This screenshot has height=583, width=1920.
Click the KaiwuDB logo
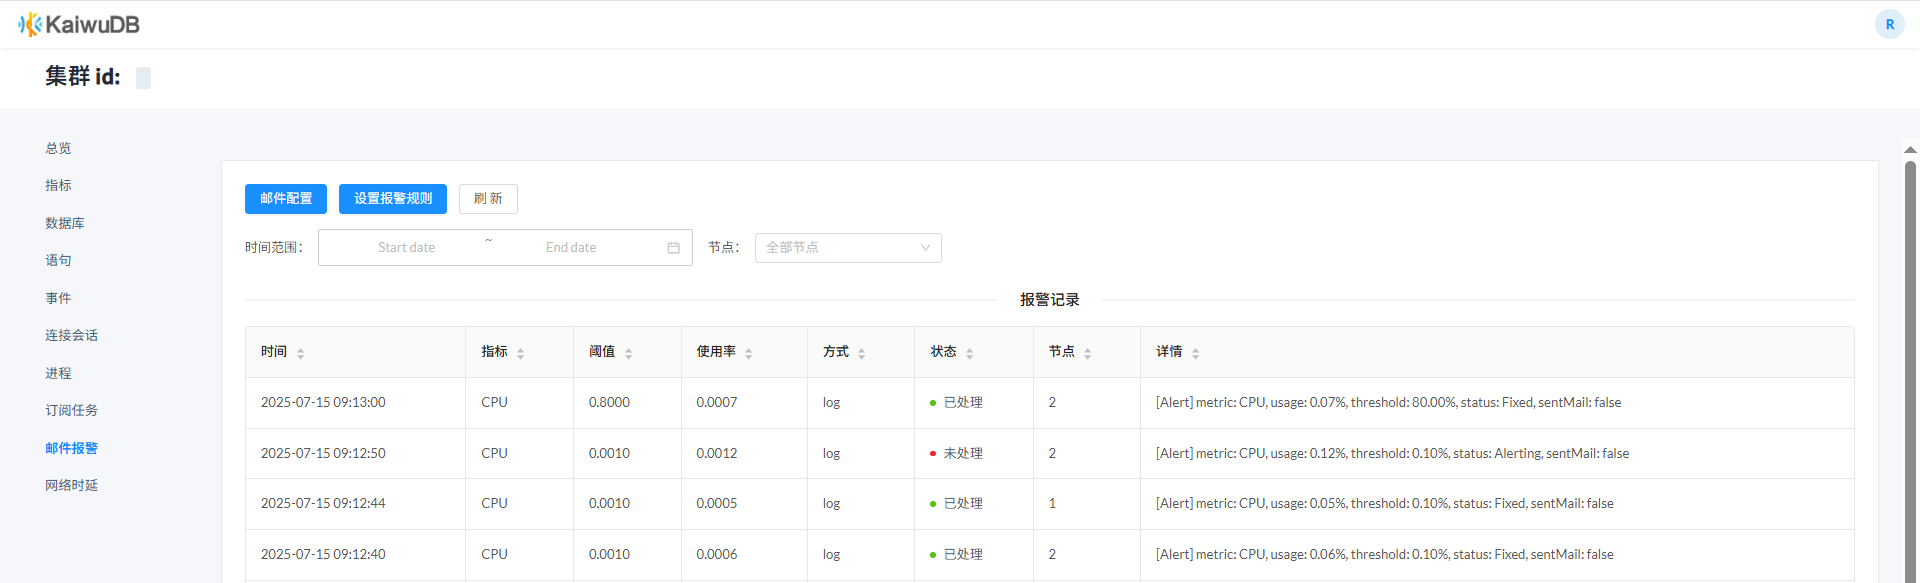(79, 24)
